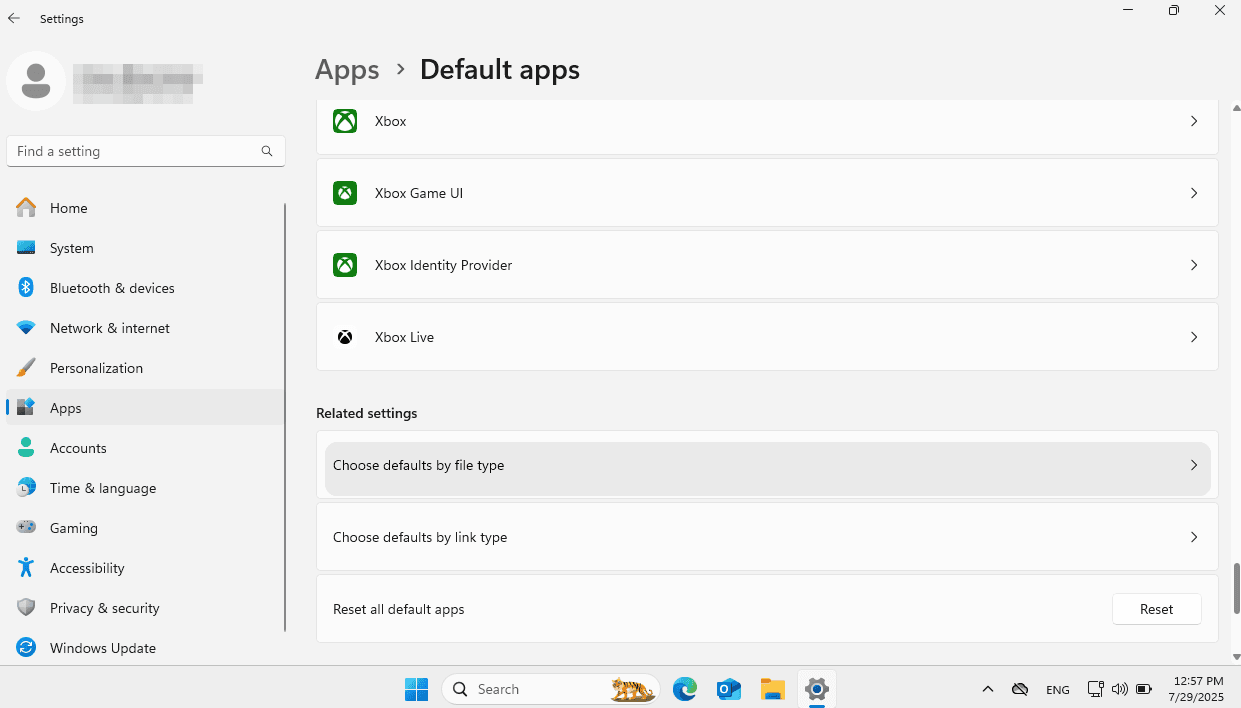Click the Personalization paintbrush icon
The width and height of the screenshot is (1241, 708).
27,368
